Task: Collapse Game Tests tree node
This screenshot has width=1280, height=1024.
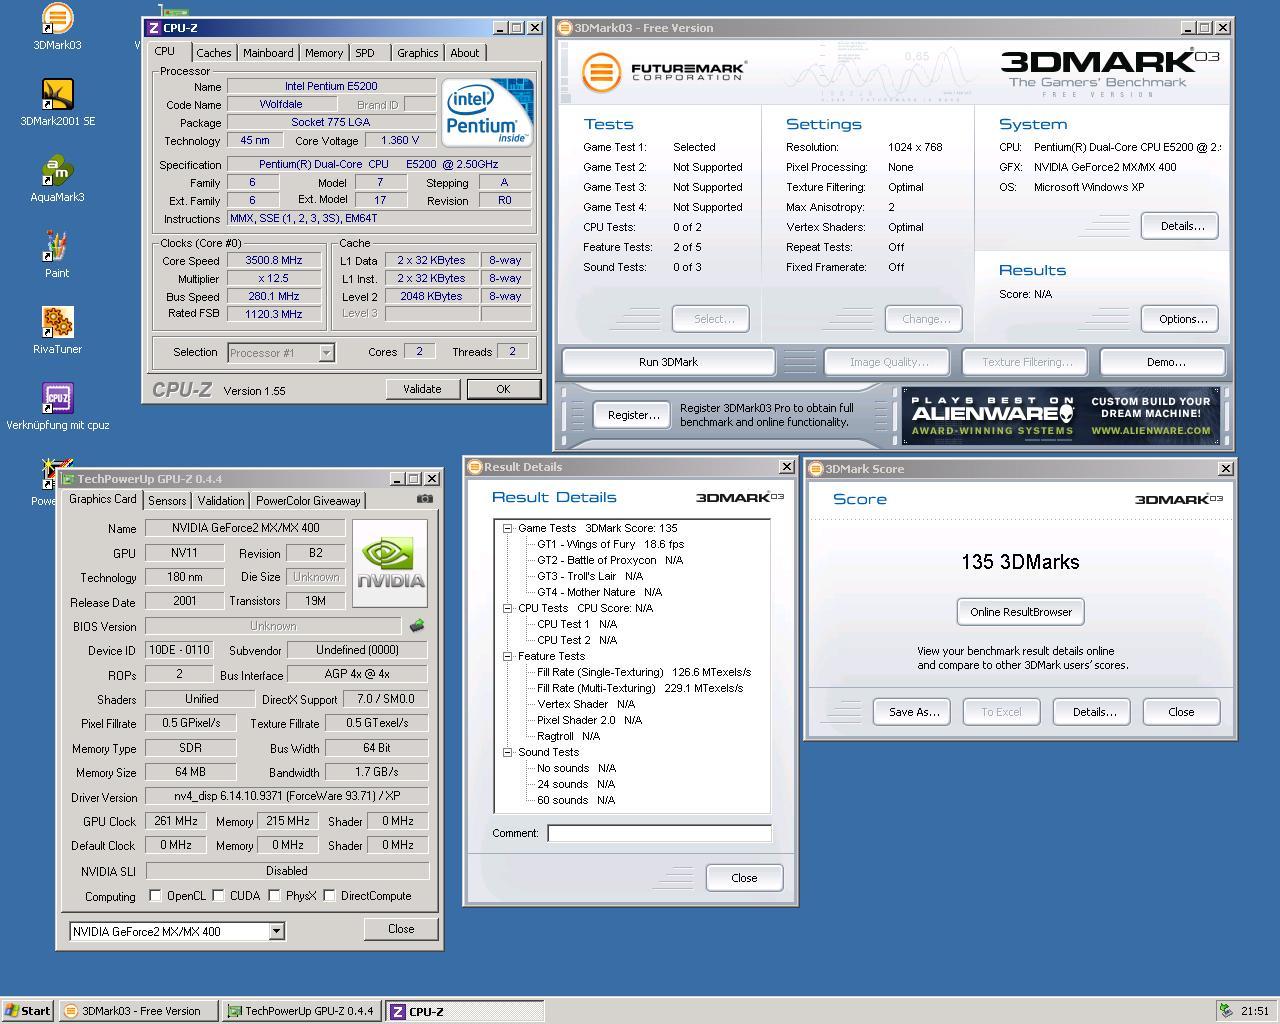Action: (x=507, y=528)
